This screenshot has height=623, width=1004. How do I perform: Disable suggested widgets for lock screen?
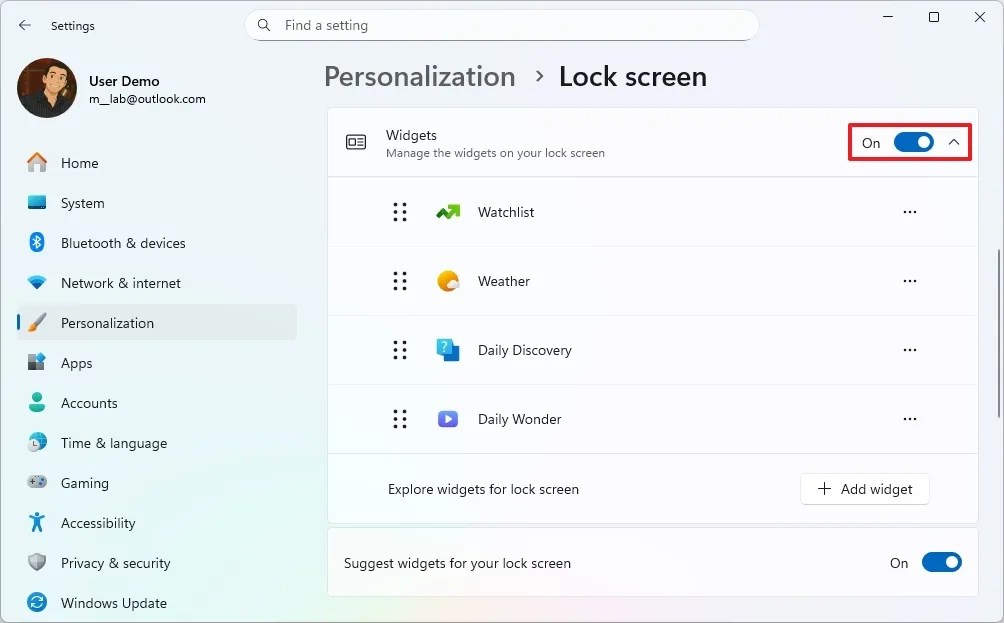point(941,562)
